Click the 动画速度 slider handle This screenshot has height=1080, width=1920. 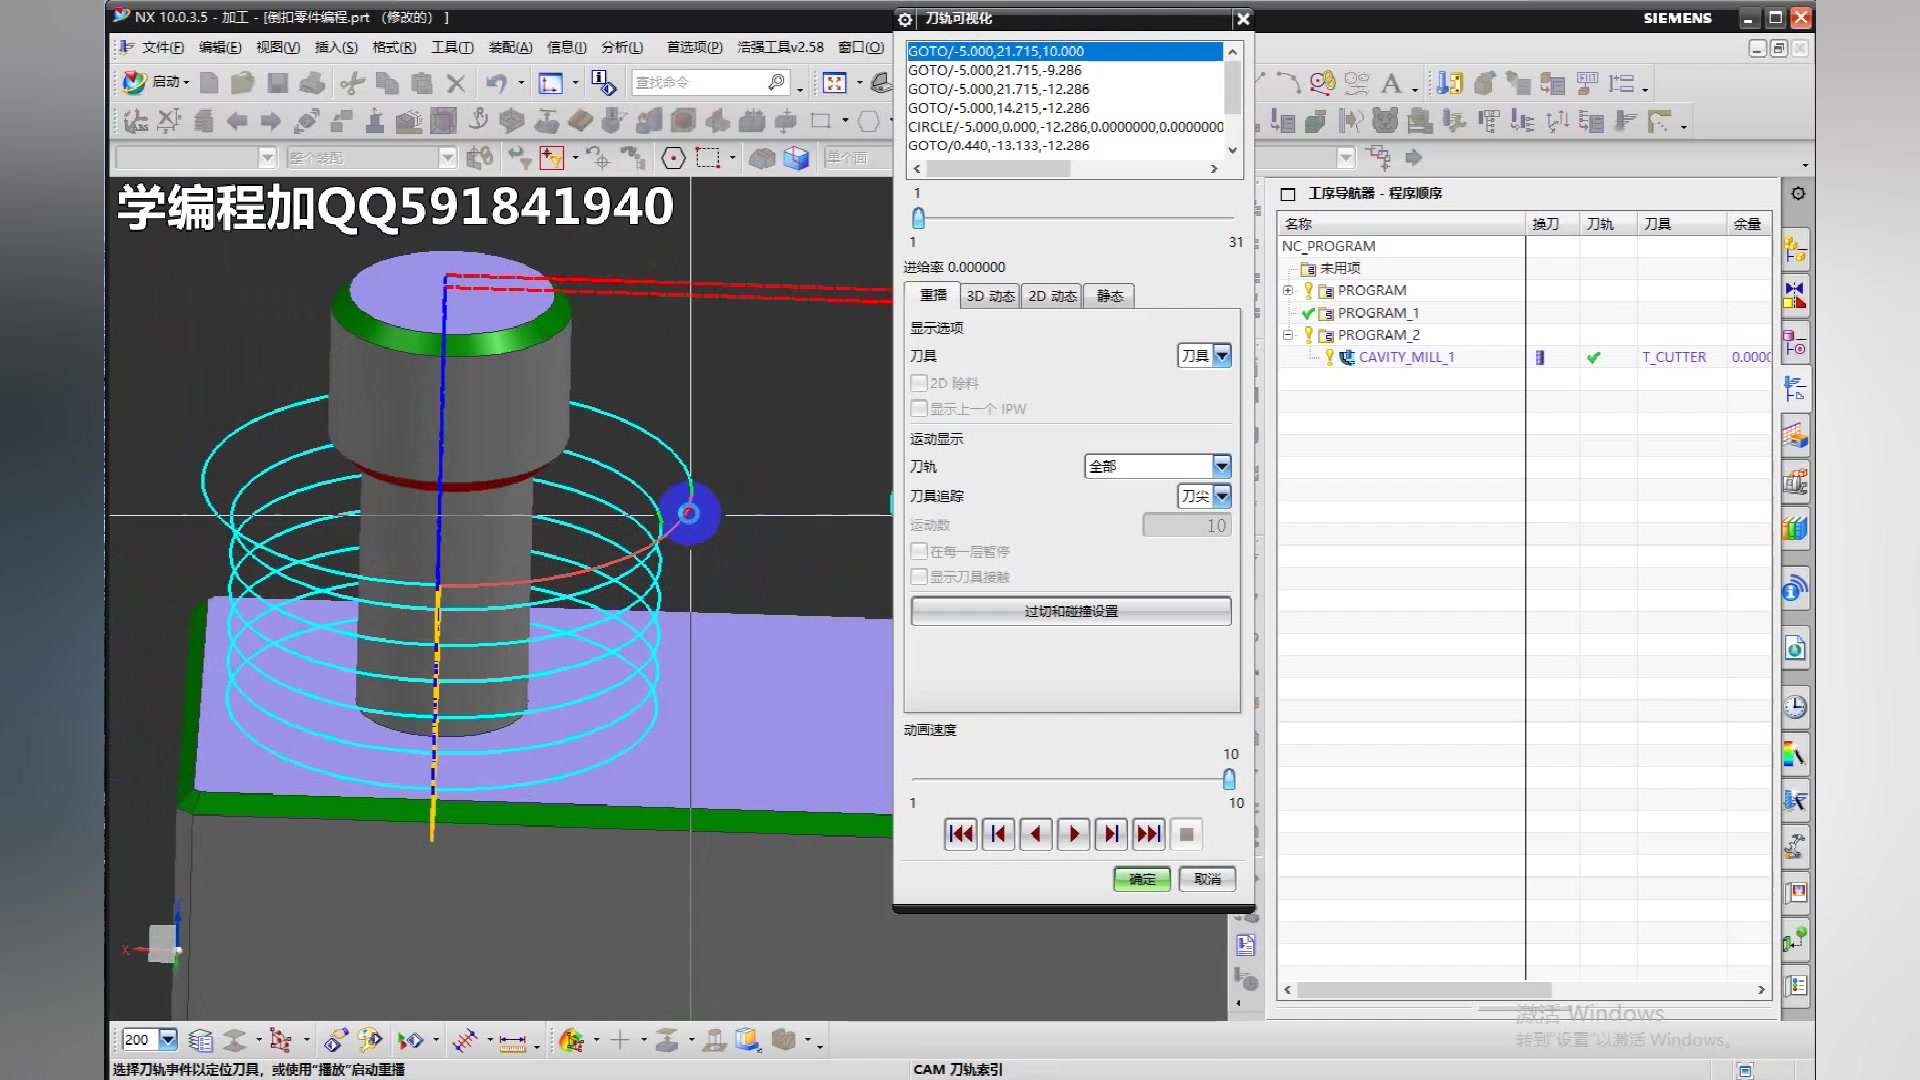[x=1229, y=779]
